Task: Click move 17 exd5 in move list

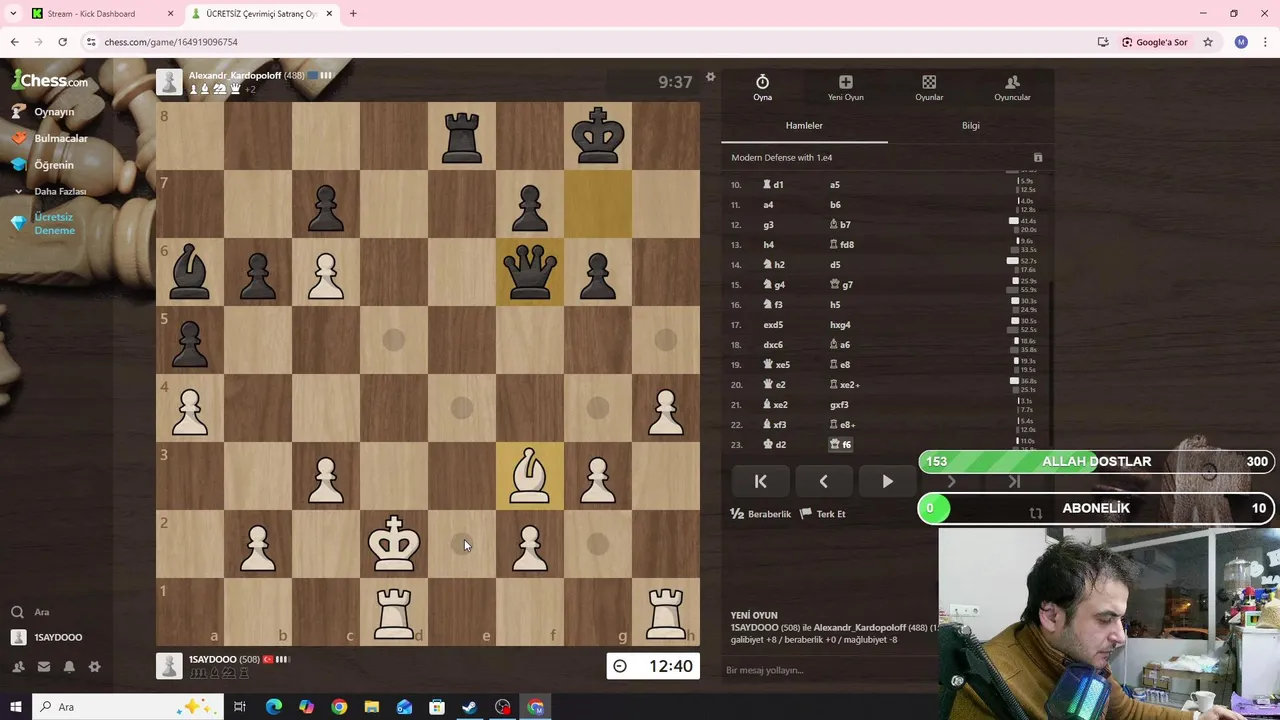Action: tap(773, 325)
